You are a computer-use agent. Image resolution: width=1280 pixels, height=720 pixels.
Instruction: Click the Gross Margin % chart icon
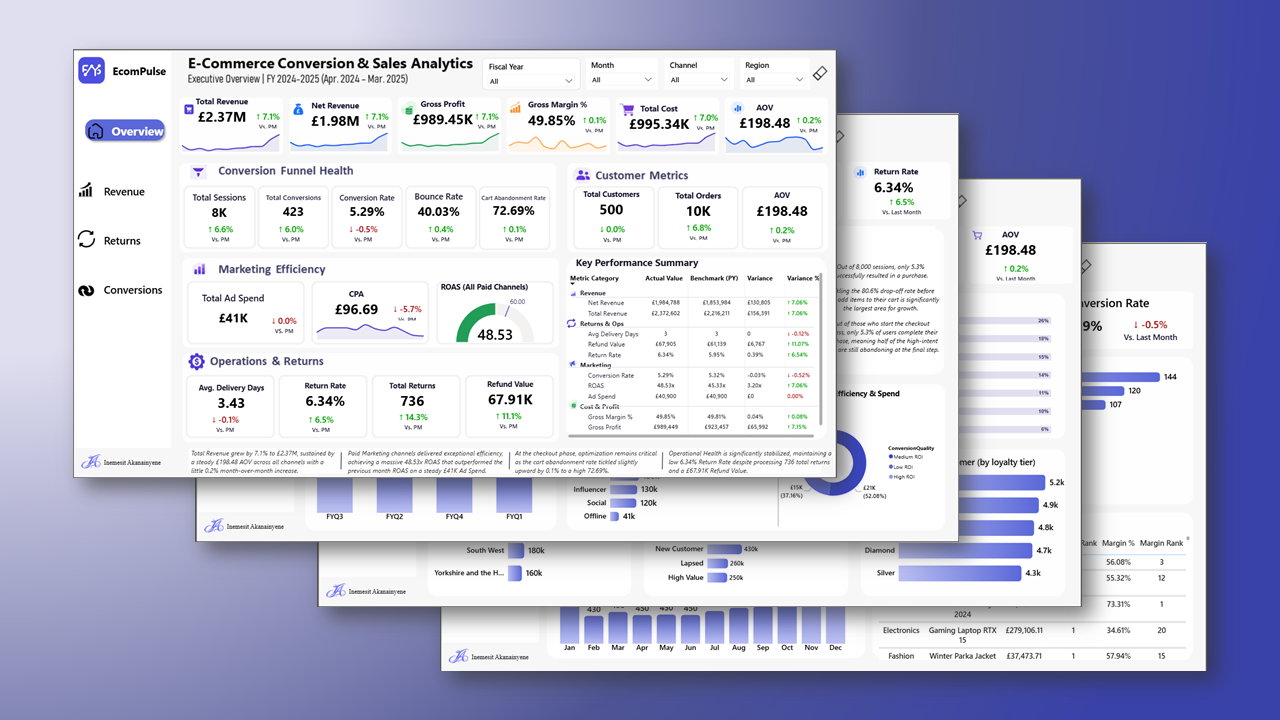pyautogui.click(x=515, y=108)
